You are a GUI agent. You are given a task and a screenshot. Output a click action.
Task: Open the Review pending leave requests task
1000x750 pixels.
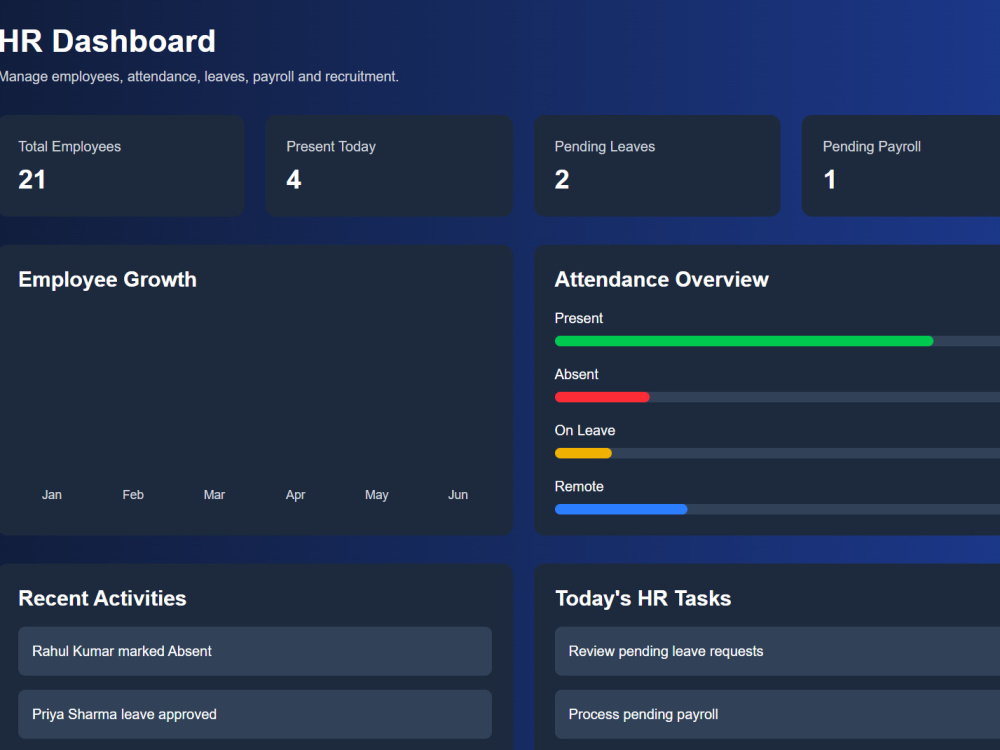[x=777, y=651]
